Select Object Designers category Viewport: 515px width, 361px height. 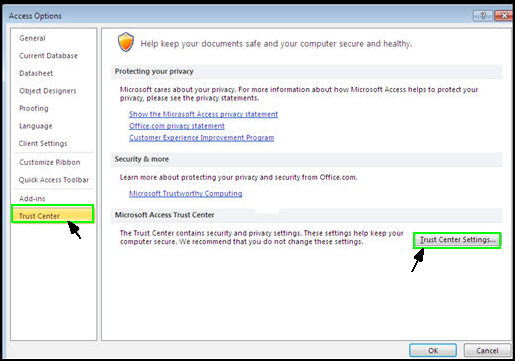[x=48, y=91]
